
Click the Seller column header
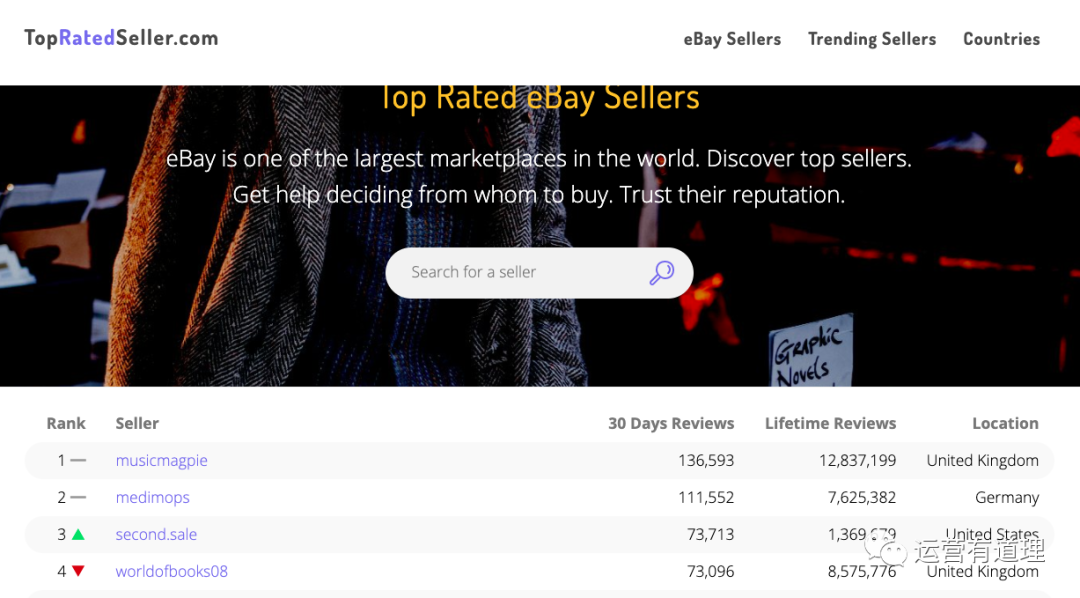pos(137,423)
